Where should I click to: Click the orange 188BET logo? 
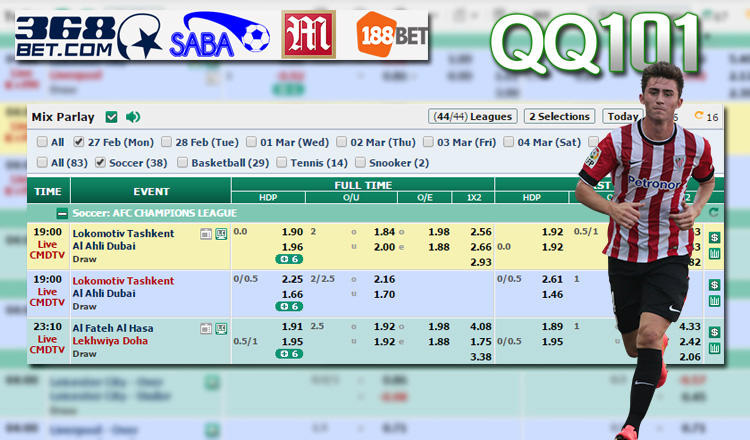coord(392,34)
